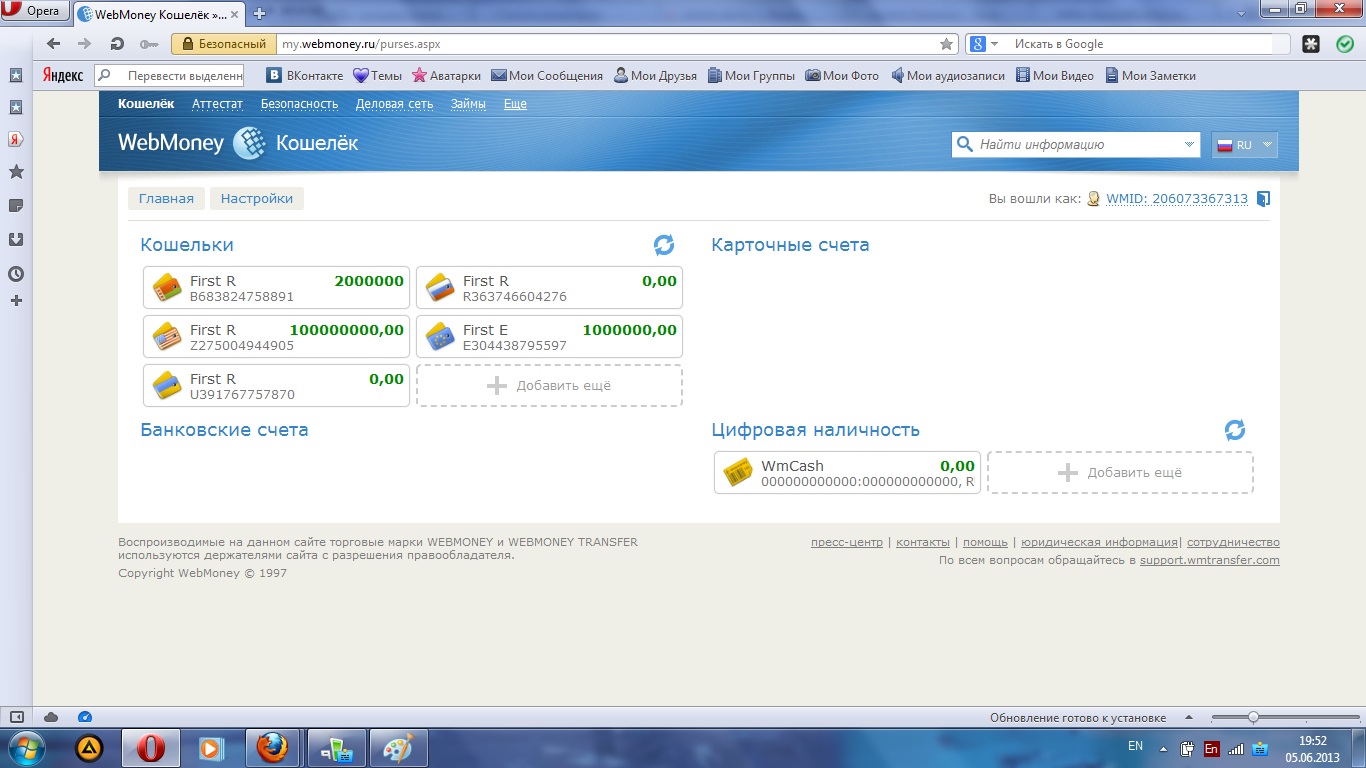Screen dimensions: 1366x768
Task: Click the WMID: 206073367313 link
Action: [x=1177, y=199]
